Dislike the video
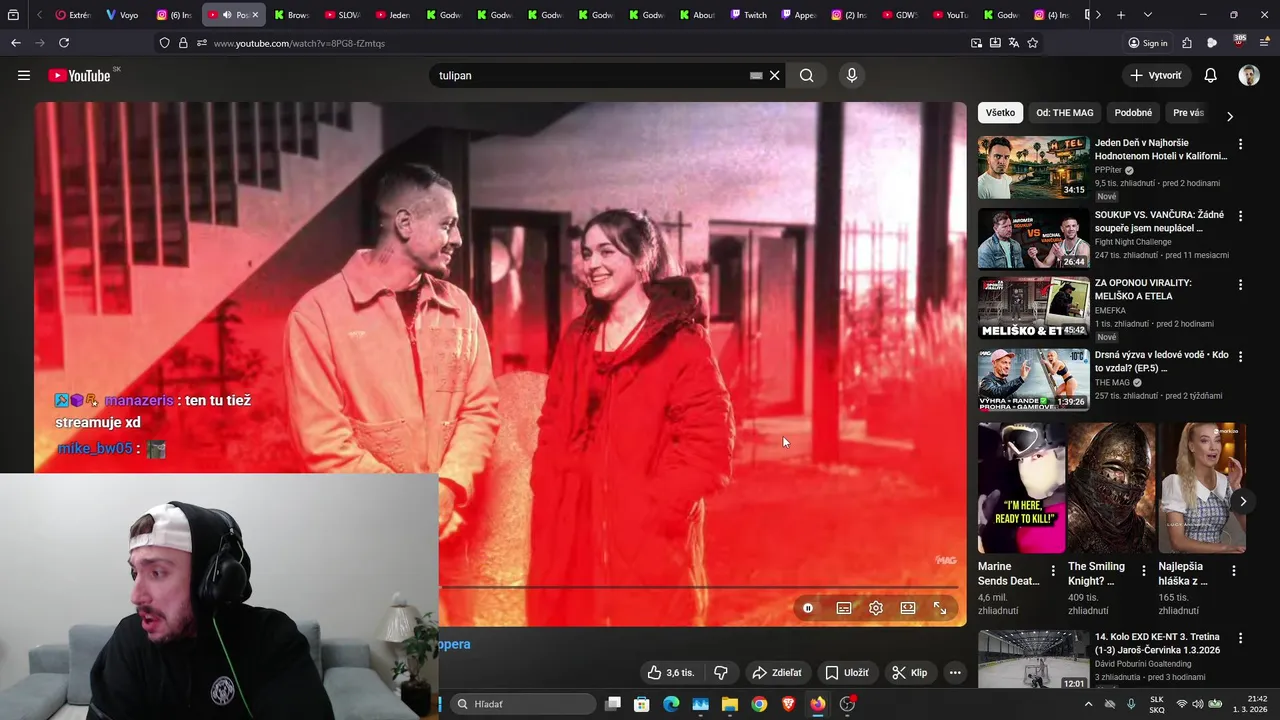This screenshot has width=1280, height=720. pyautogui.click(x=720, y=673)
